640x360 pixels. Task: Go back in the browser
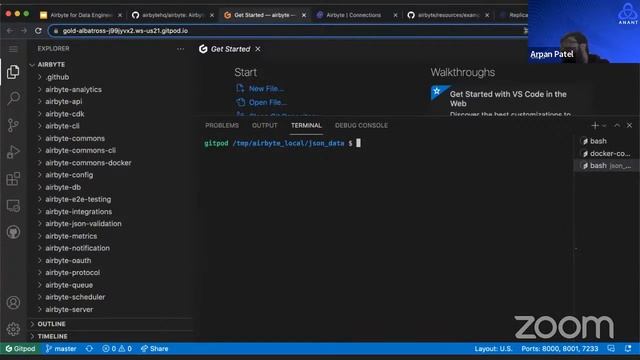tap(10, 31)
